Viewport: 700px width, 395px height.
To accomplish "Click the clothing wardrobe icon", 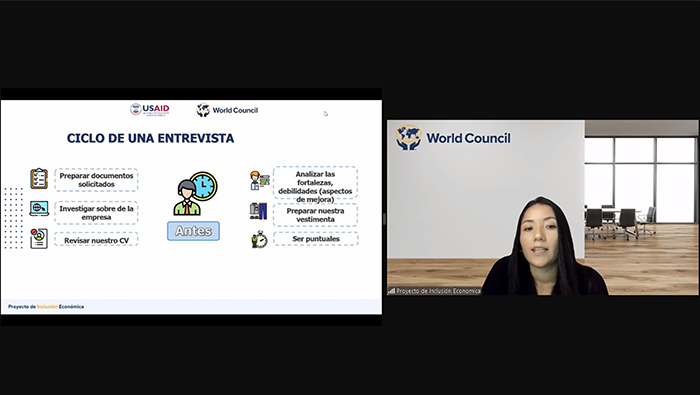I will (258, 211).
